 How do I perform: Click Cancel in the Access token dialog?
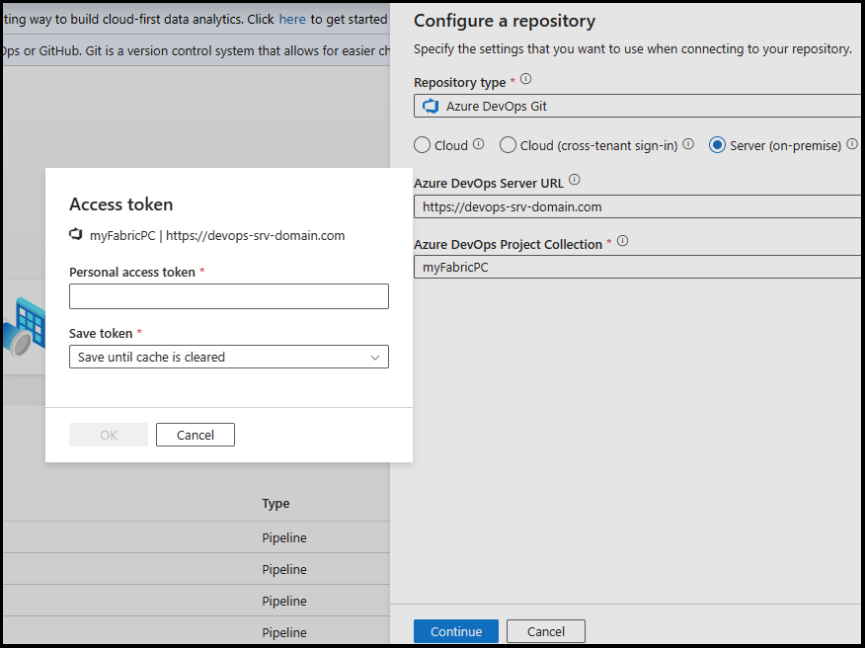[195, 434]
